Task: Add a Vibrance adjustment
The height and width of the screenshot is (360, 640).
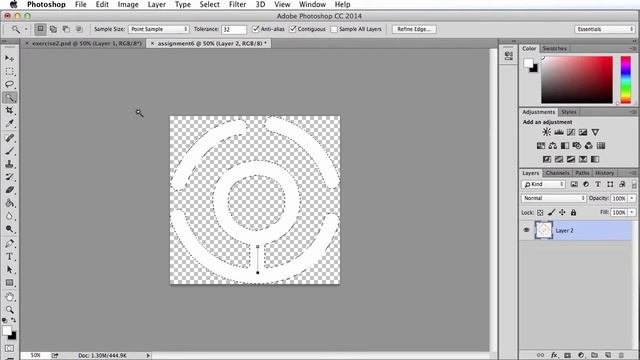Action: tap(595, 132)
